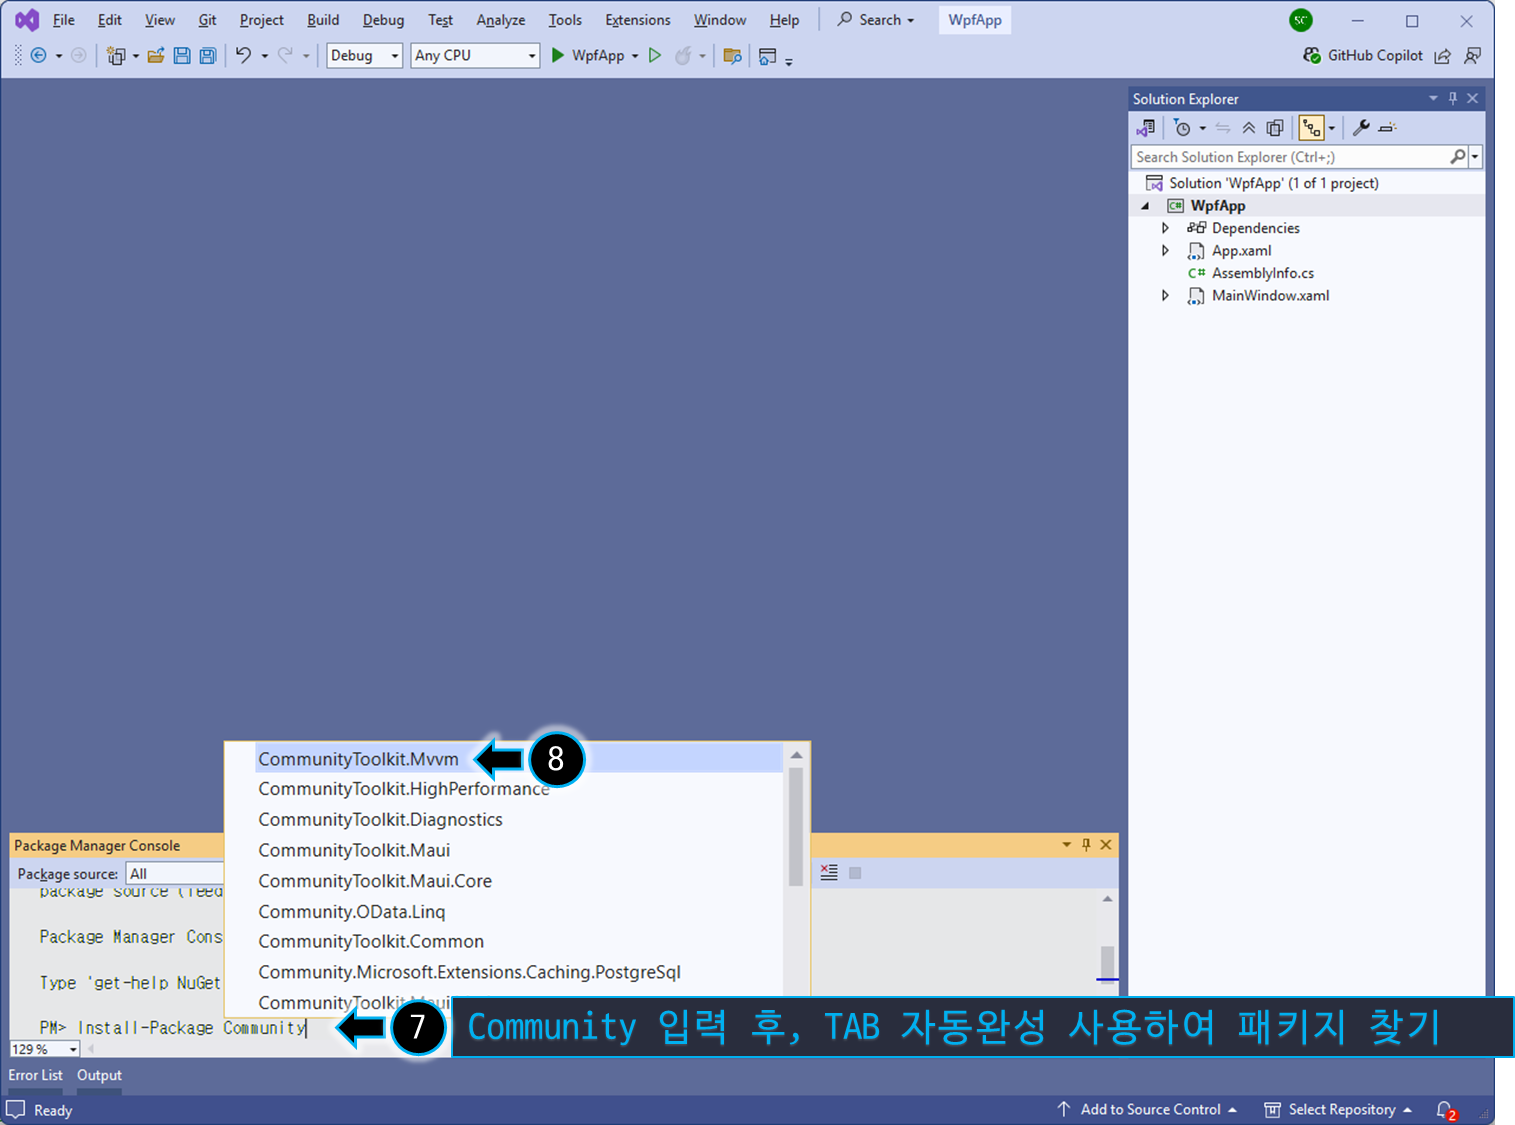Toggle the highlighted file nesting tree icon

coord(1311,128)
